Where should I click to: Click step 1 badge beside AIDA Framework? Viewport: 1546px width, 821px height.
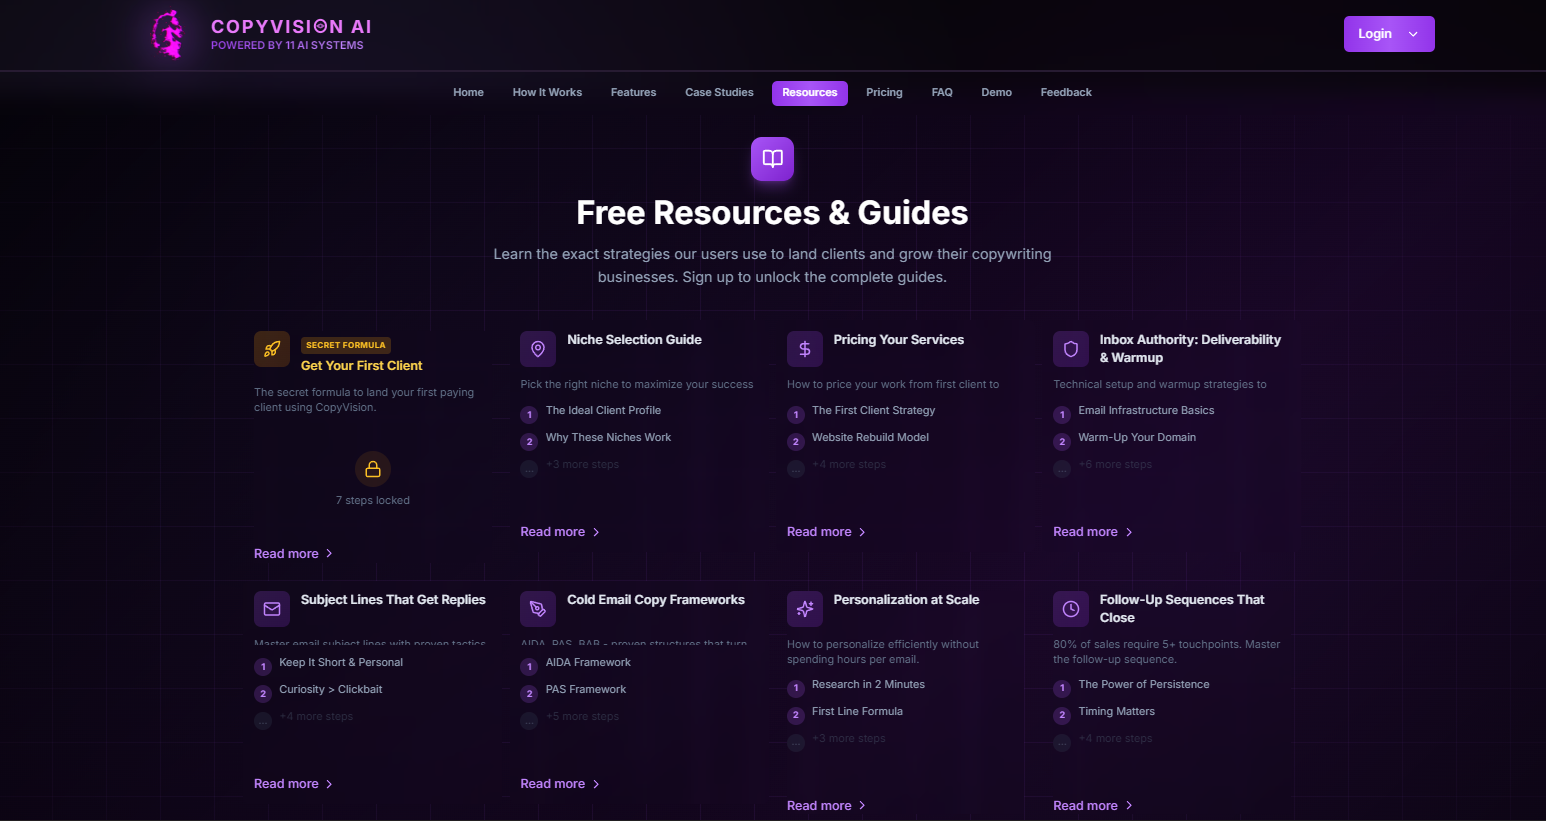(529, 667)
